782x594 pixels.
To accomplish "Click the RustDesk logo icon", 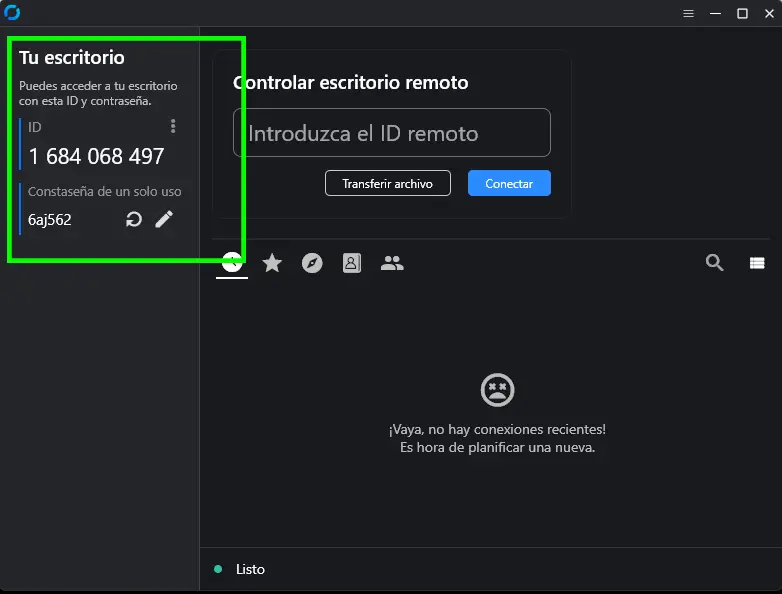I will pyautogui.click(x=11, y=12).
